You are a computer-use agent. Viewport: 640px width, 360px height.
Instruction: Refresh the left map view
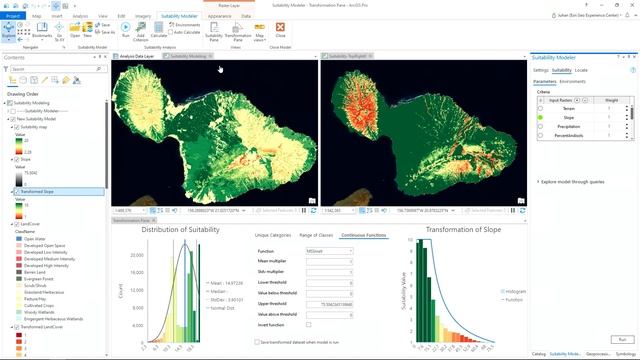click(x=313, y=211)
